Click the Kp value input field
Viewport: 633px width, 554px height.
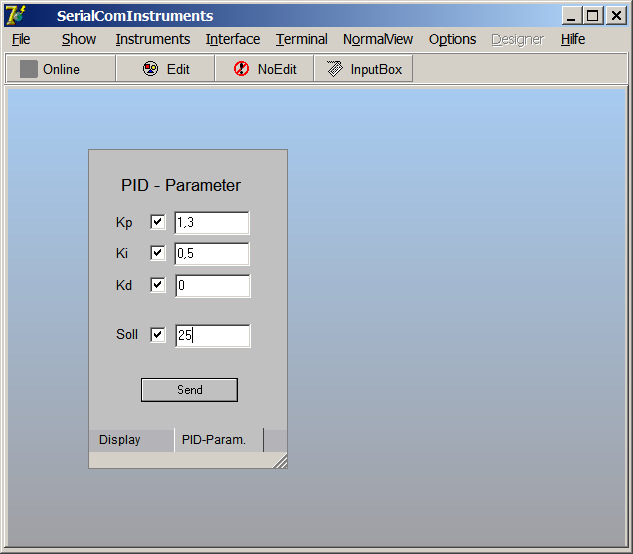pos(212,222)
